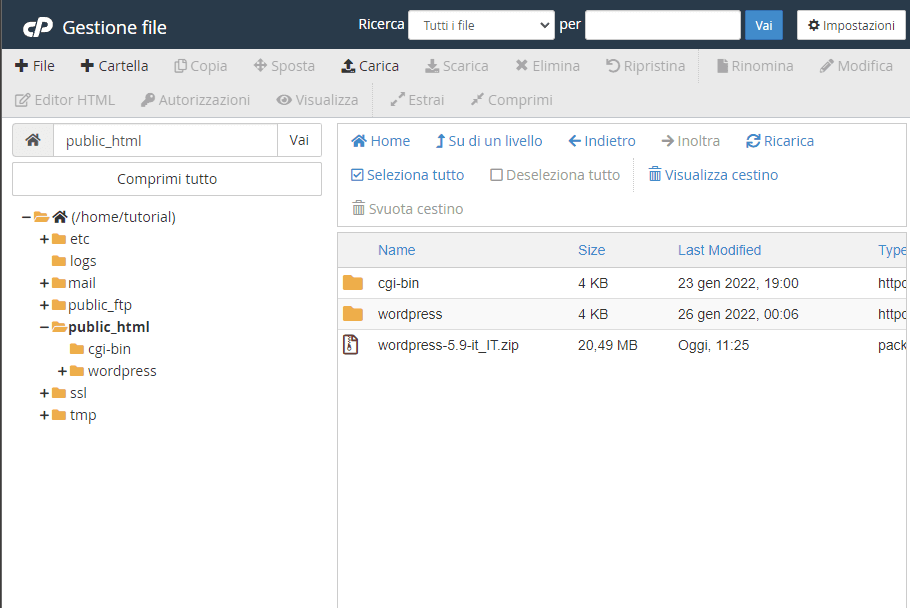This screenshot has height=608, width=910.
Task: Click the wordpress folder icon in list
Action: (x=352, y=314)
